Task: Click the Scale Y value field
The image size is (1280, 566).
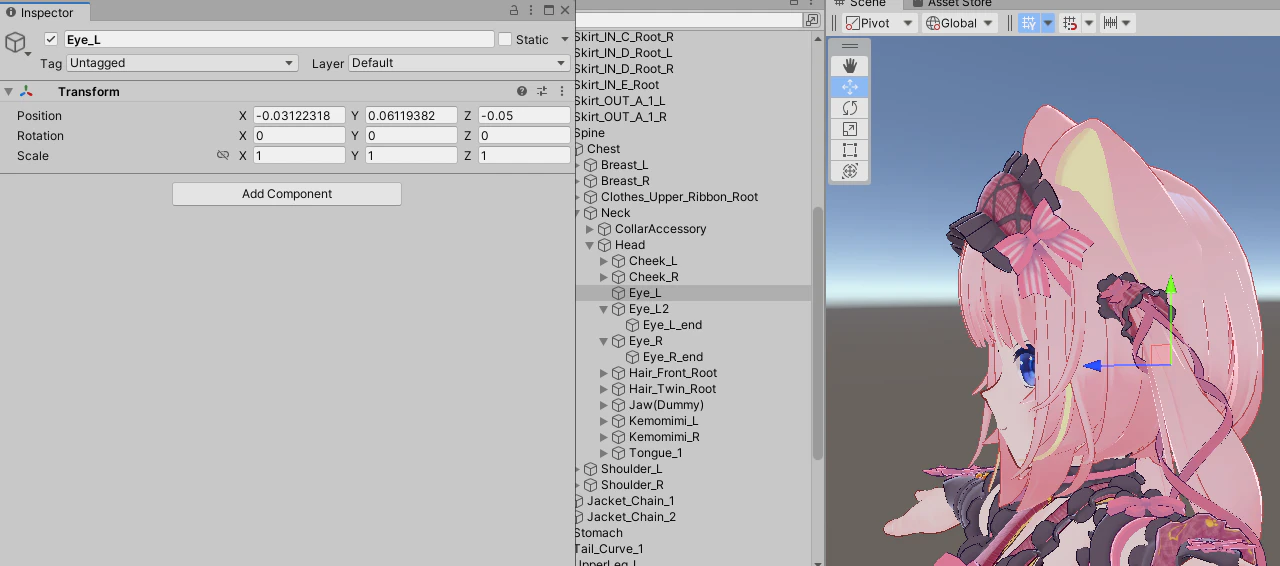Action: coord(411,156)
